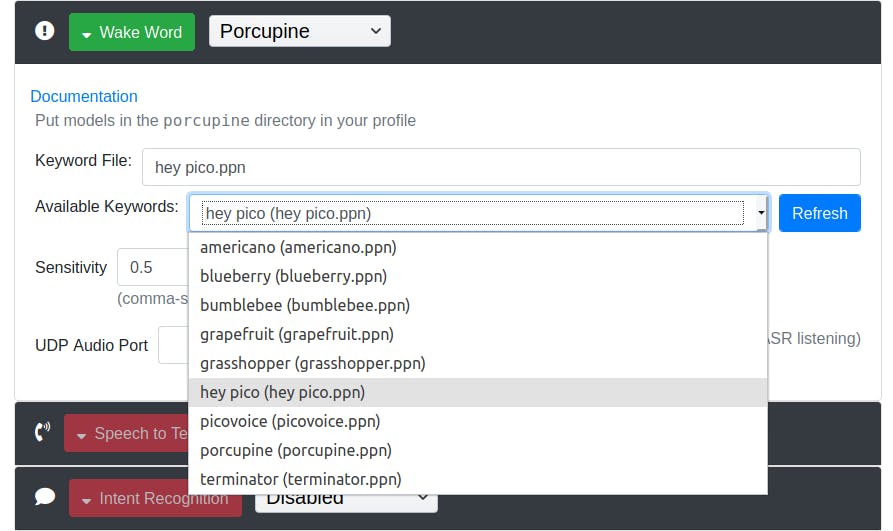Collapse the Available Keywords combo box arrow
The height and width of the screenshot is (531, 893).
(x=761, y=213)
